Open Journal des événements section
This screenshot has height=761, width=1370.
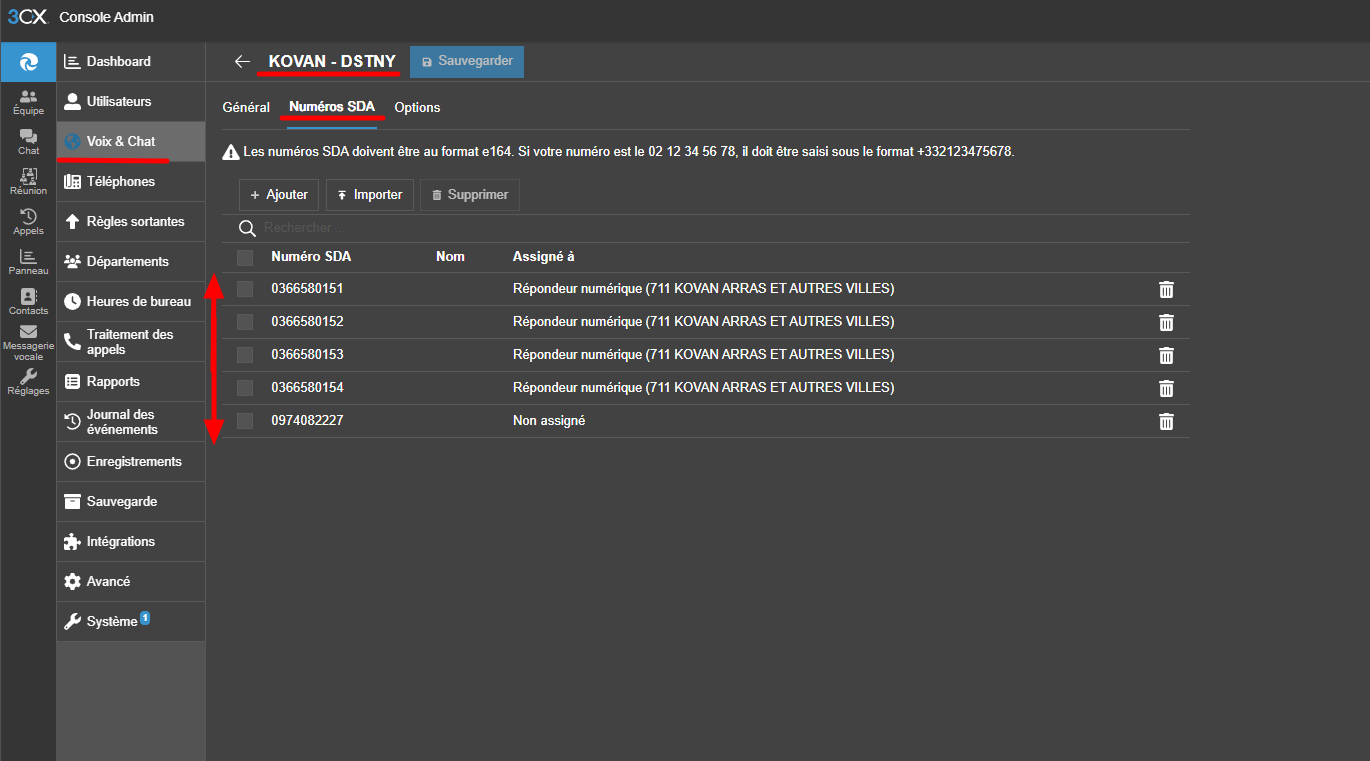(x=131, y=422)
